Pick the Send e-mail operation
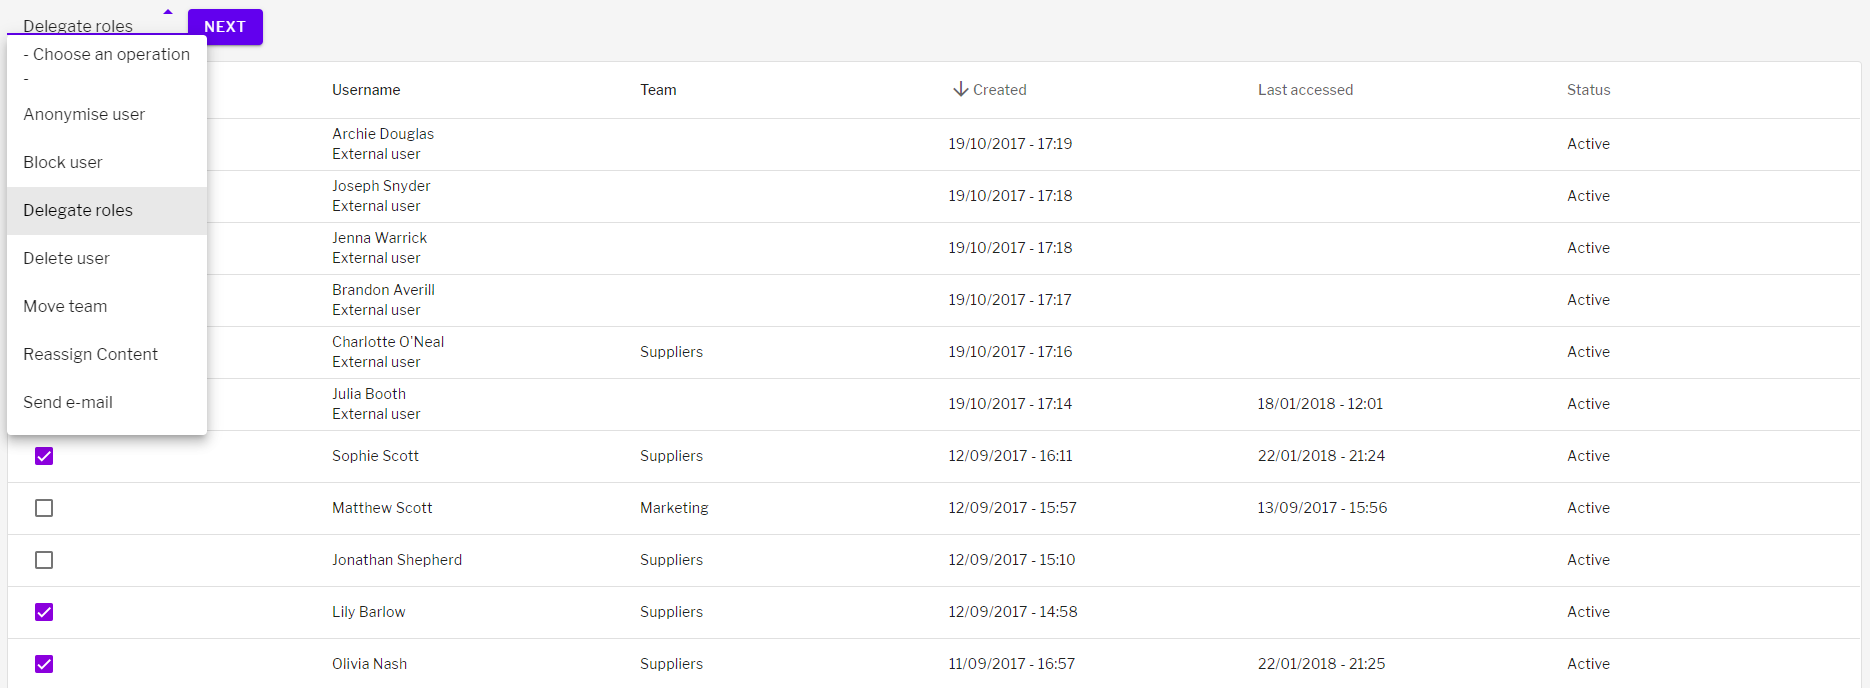Screen dimensions: 1870x688 [68, 402]
